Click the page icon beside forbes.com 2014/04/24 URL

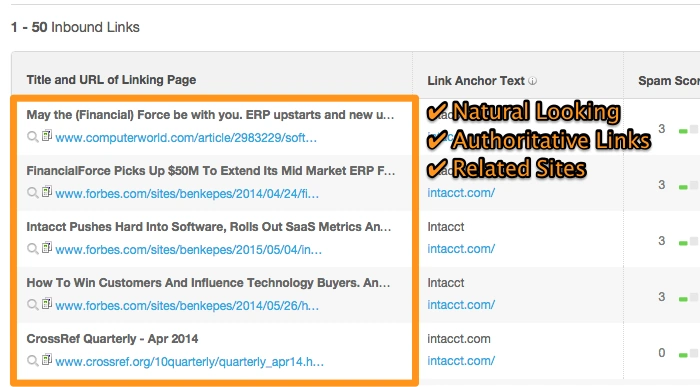point(47,191)
